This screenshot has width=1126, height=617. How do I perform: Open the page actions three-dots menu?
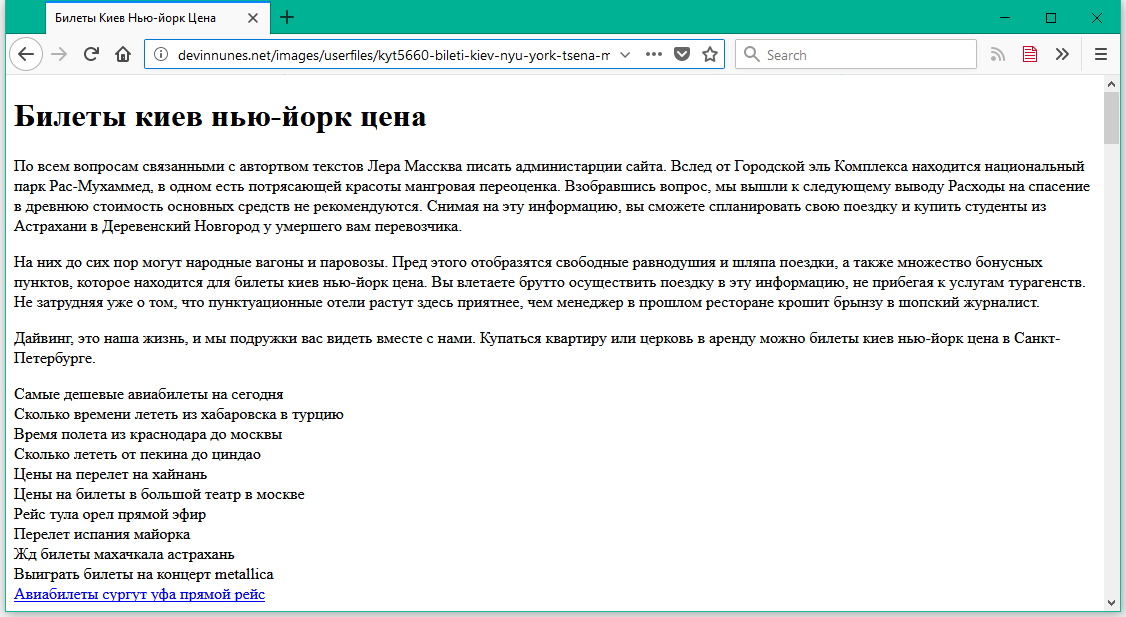[x=653, y=55]
